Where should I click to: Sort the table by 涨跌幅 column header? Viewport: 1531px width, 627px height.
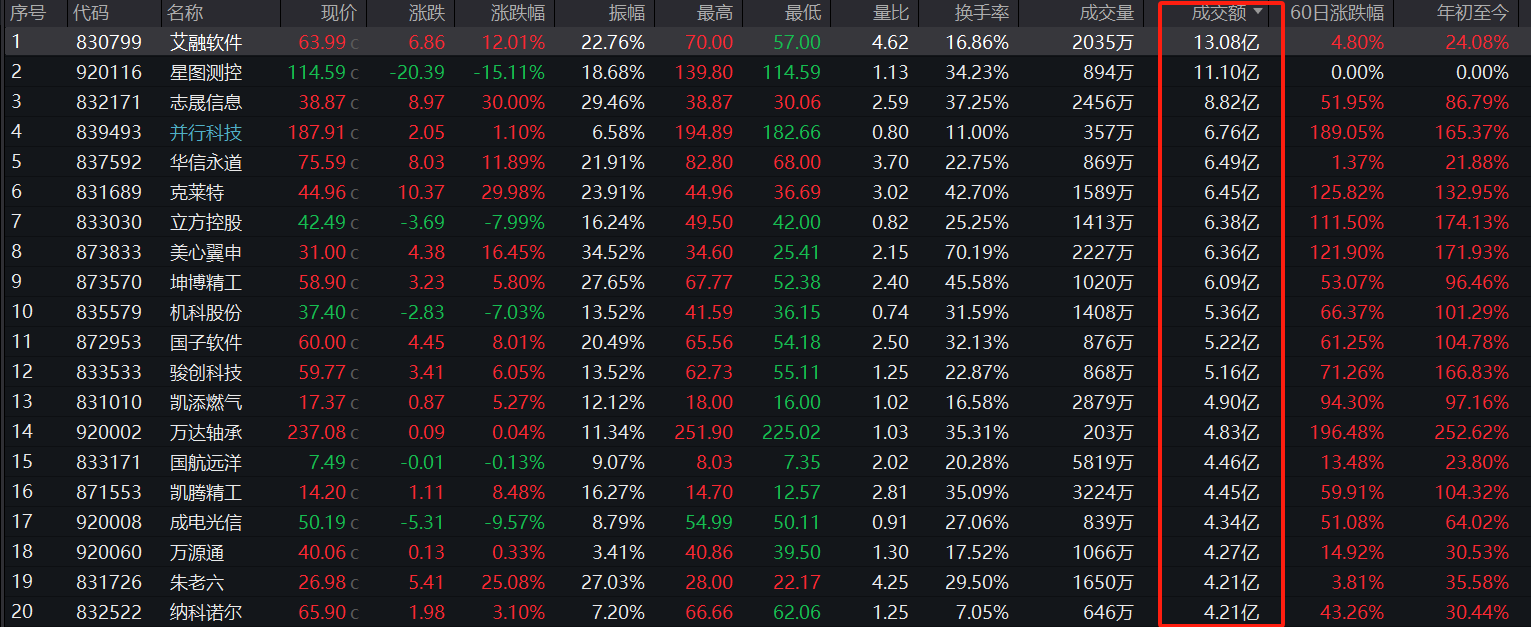518,13
